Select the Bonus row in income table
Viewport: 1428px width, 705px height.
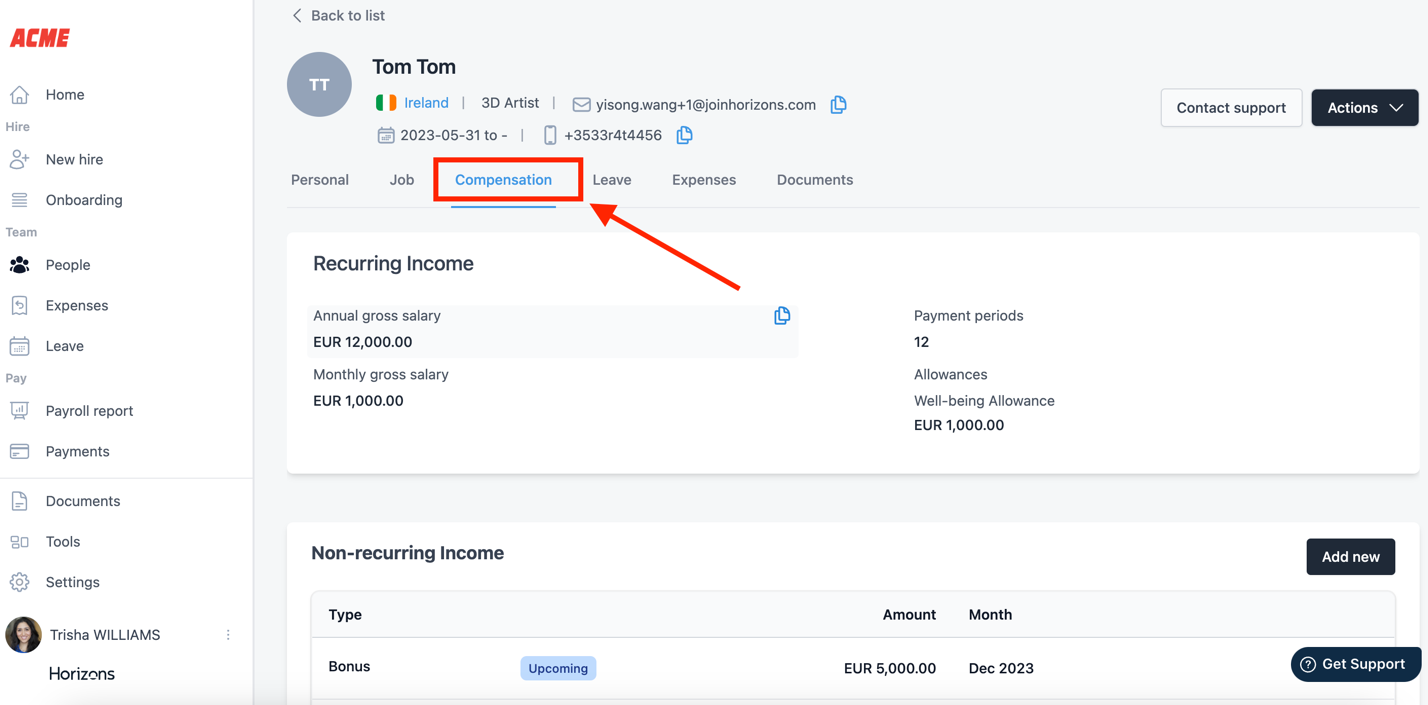click(350, 667)
